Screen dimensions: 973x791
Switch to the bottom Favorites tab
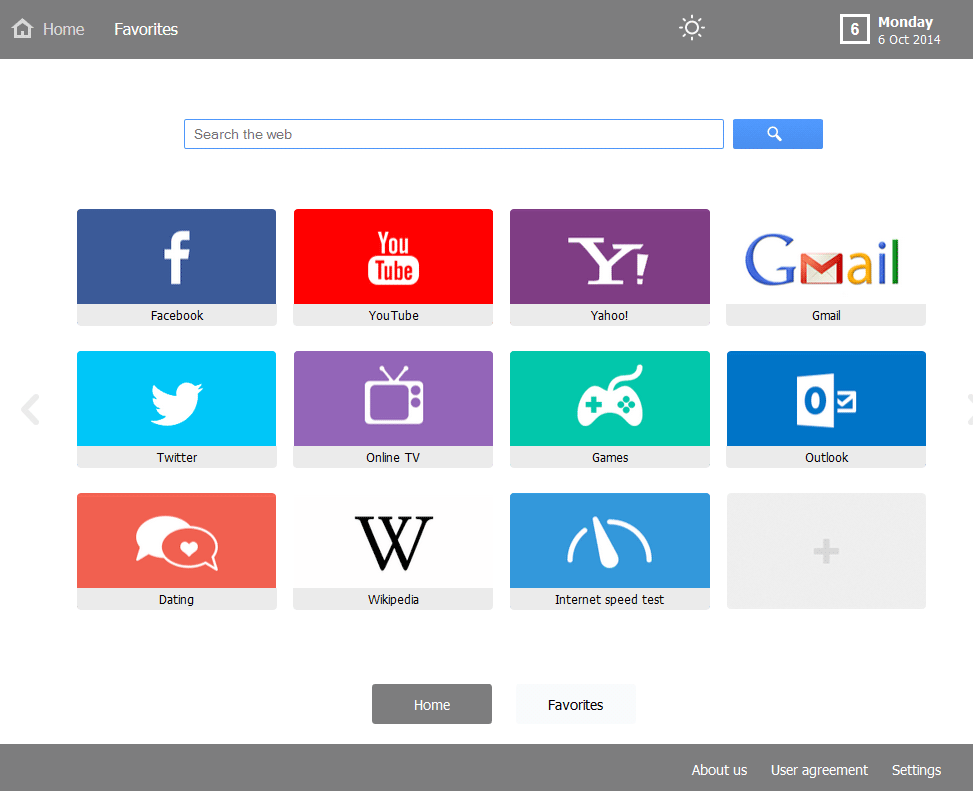coord(575,704)
